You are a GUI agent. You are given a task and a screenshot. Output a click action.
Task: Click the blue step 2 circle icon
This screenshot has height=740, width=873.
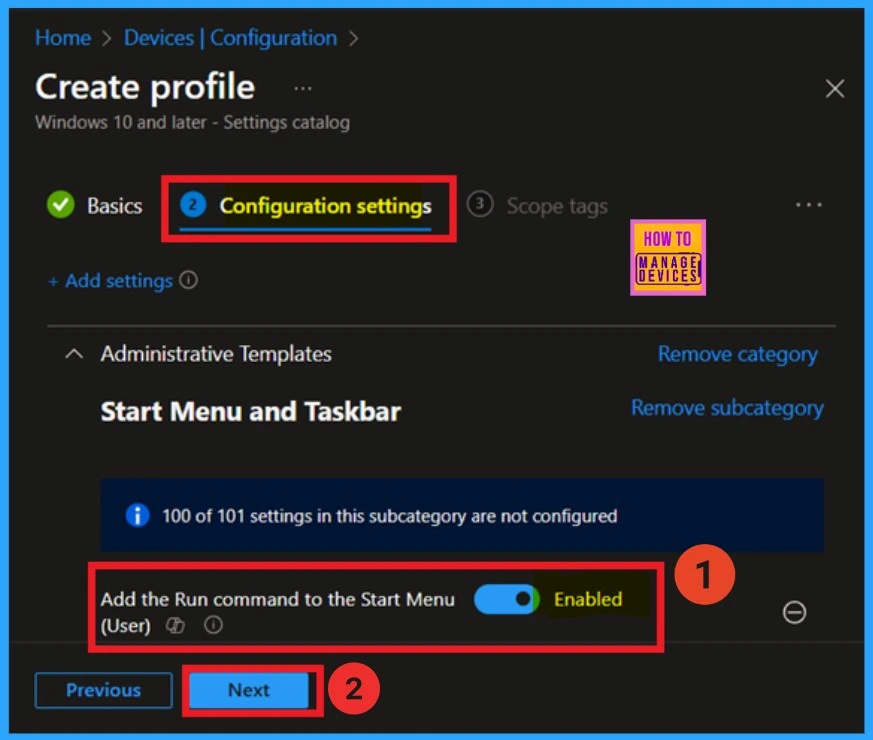click(x=193, y=204)
